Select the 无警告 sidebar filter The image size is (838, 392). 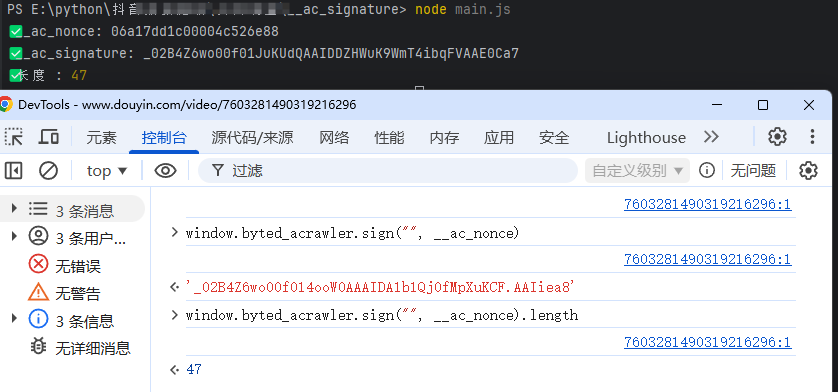(78, 293)
